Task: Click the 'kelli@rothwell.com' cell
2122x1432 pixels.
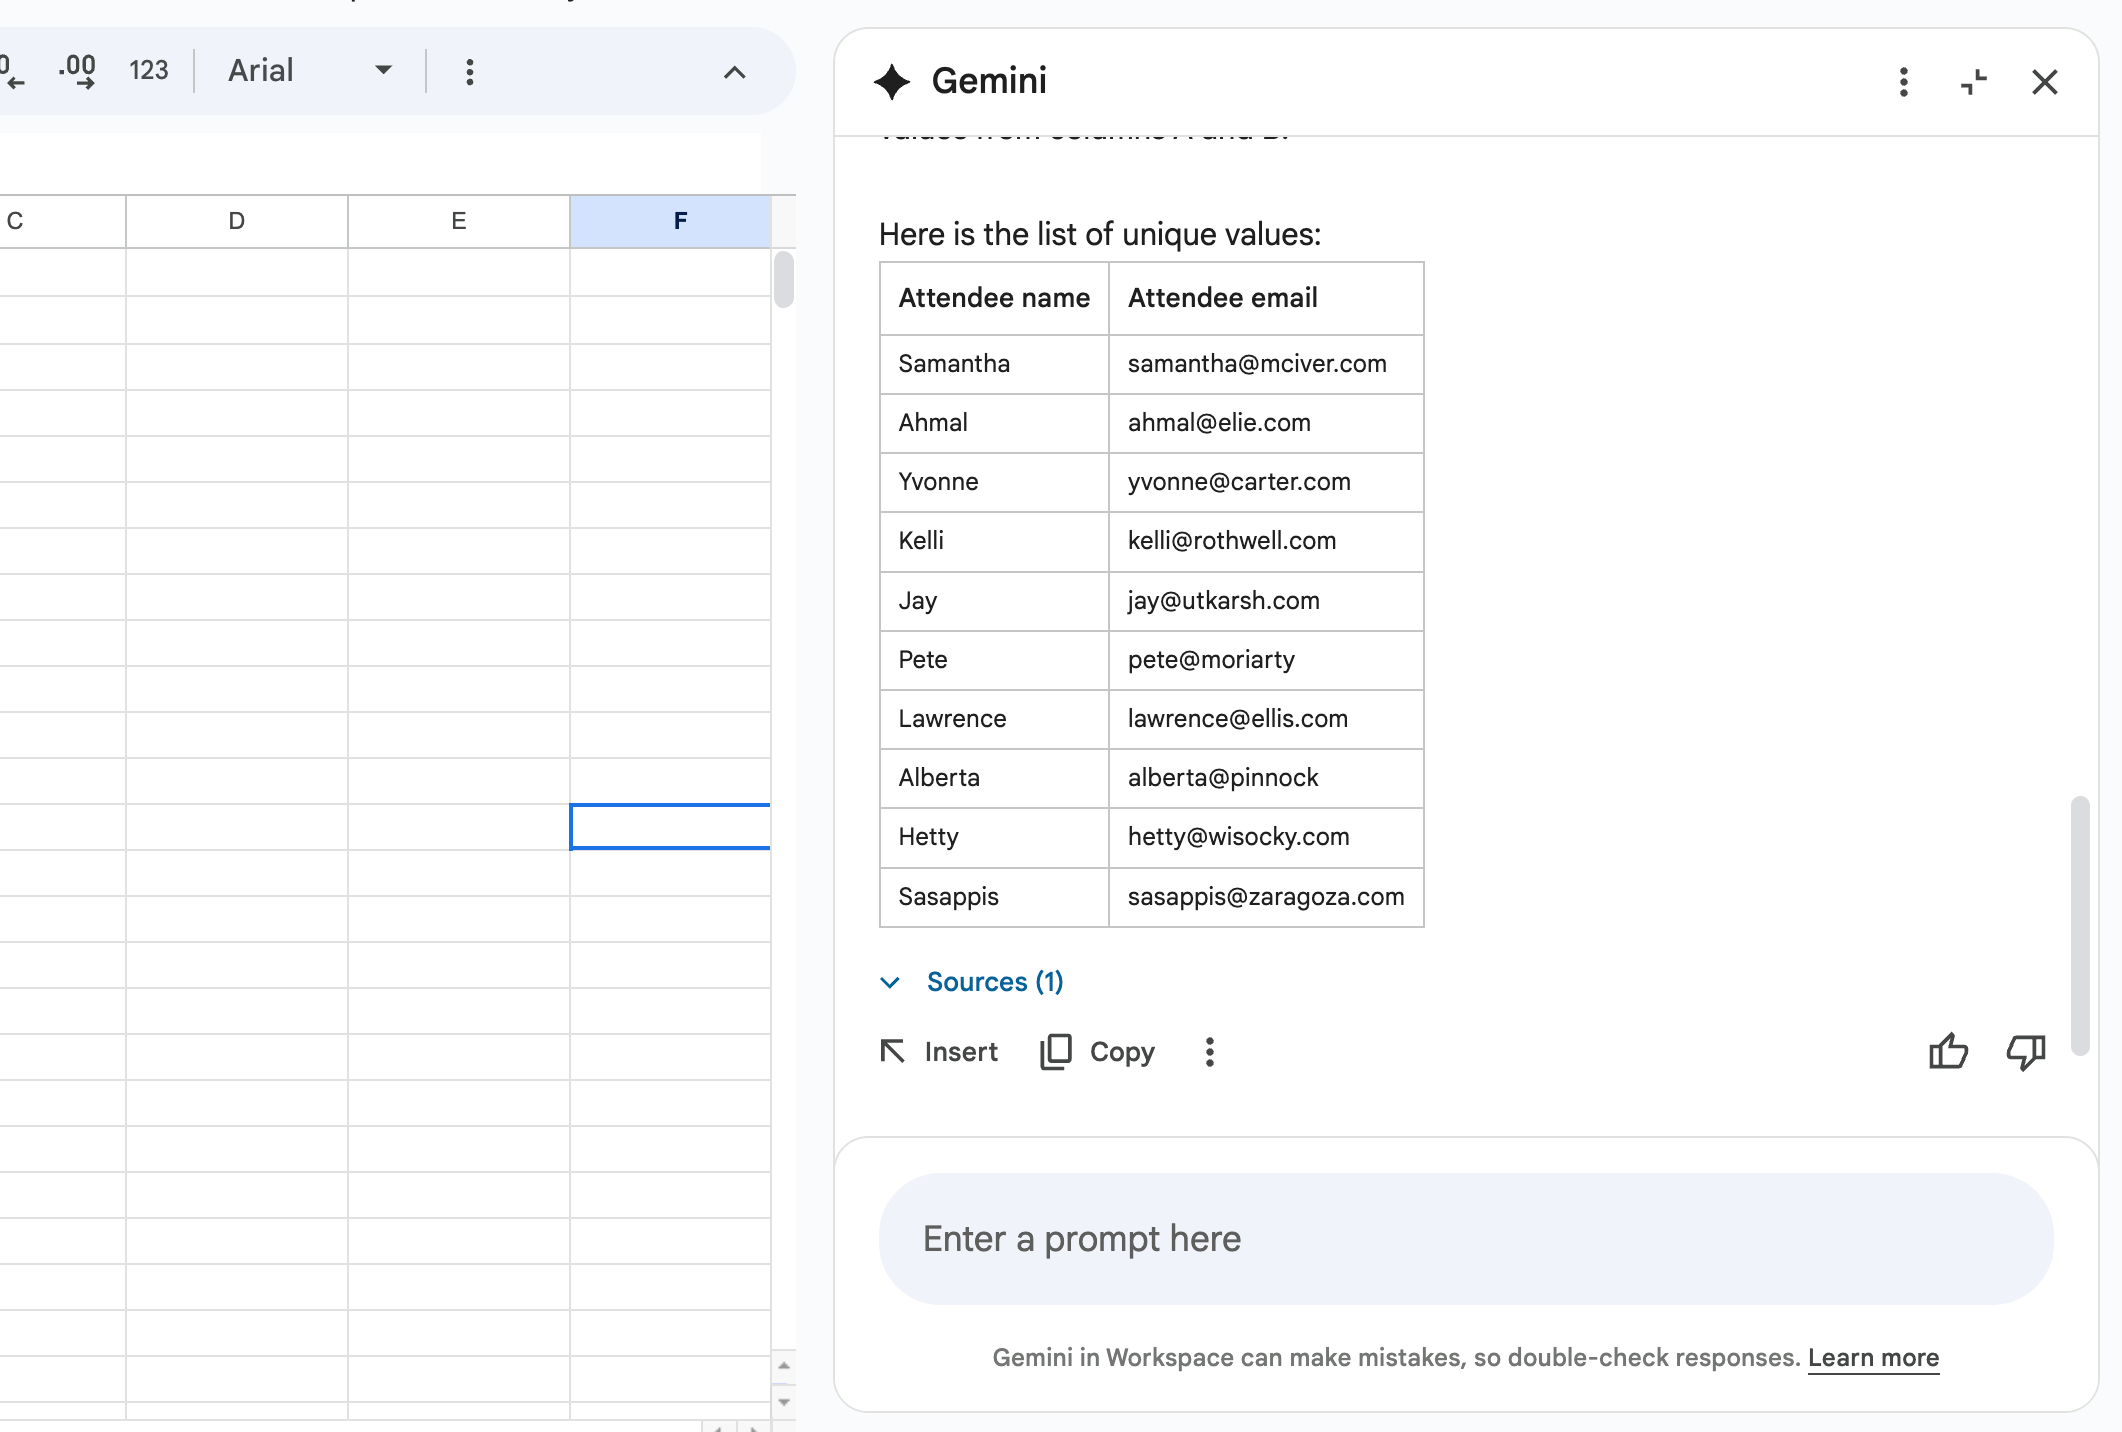Action: coord(1266,541)
